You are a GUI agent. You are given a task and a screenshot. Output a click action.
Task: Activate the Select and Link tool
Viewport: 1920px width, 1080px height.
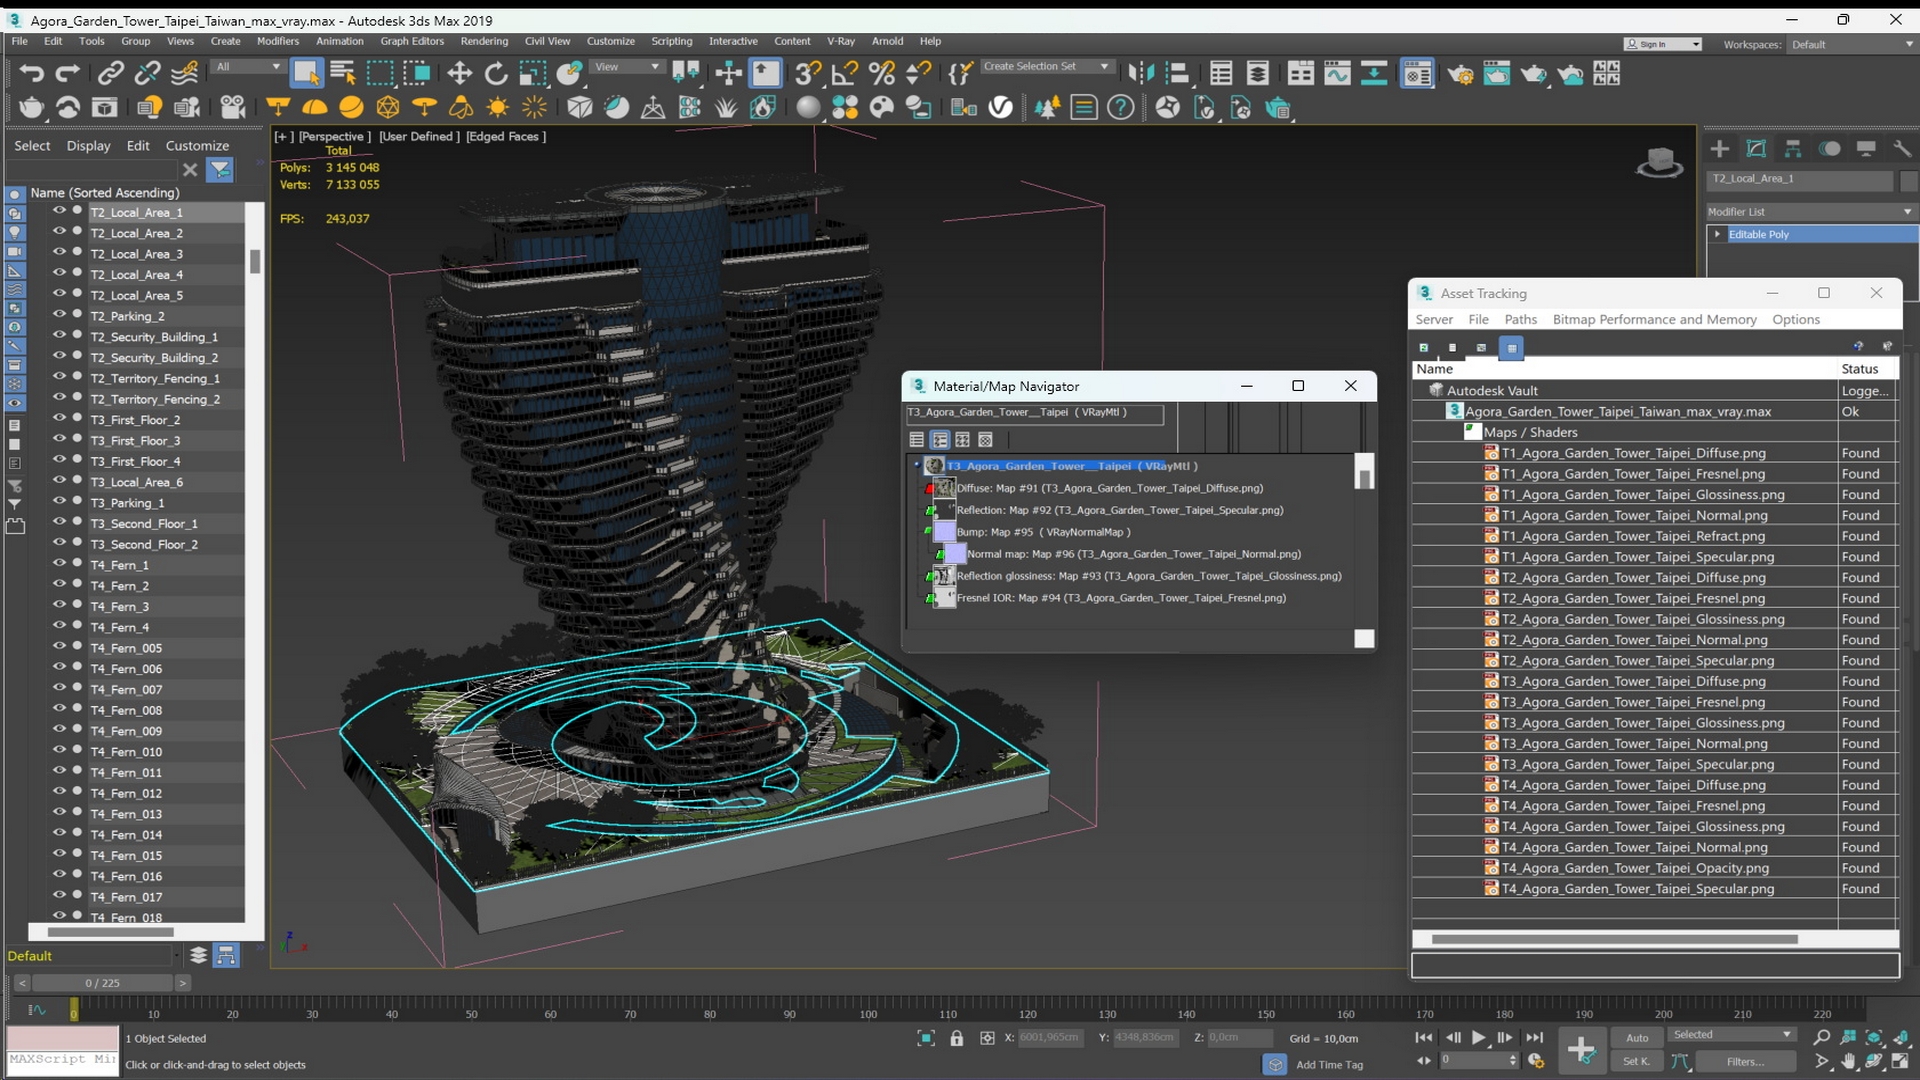[110, 73]
